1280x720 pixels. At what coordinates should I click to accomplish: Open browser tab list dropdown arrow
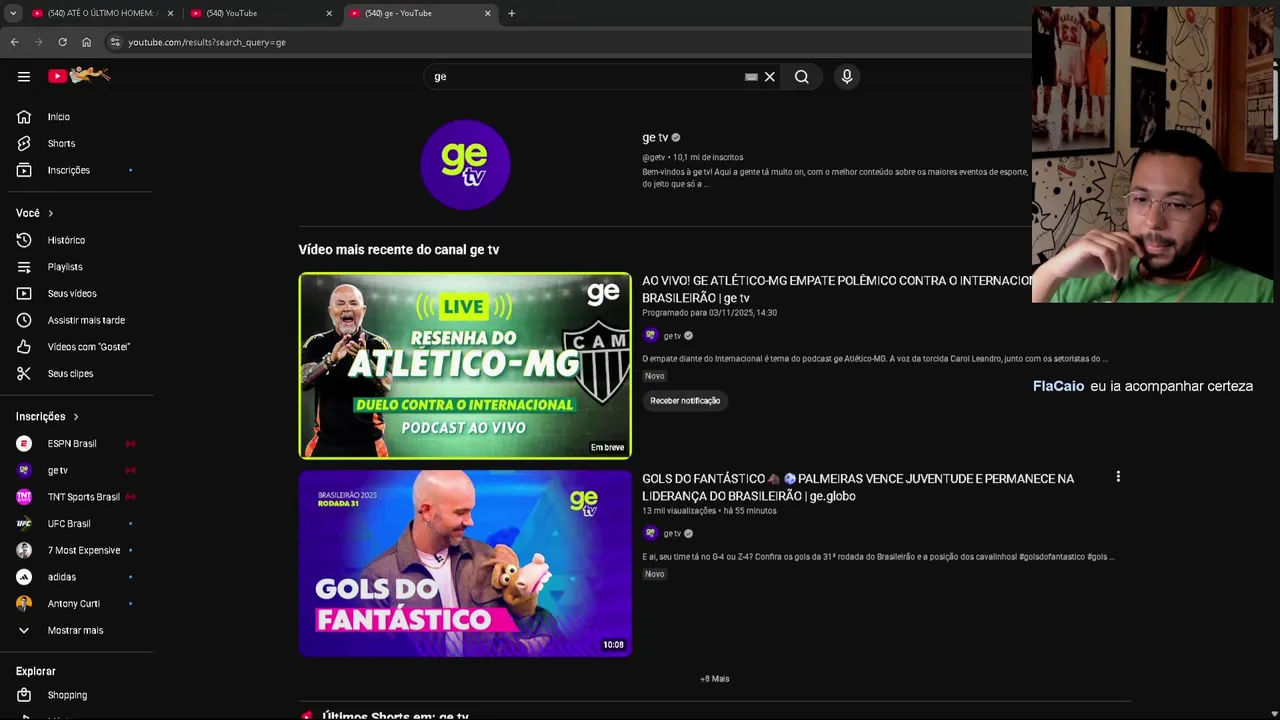pos(13,13)
